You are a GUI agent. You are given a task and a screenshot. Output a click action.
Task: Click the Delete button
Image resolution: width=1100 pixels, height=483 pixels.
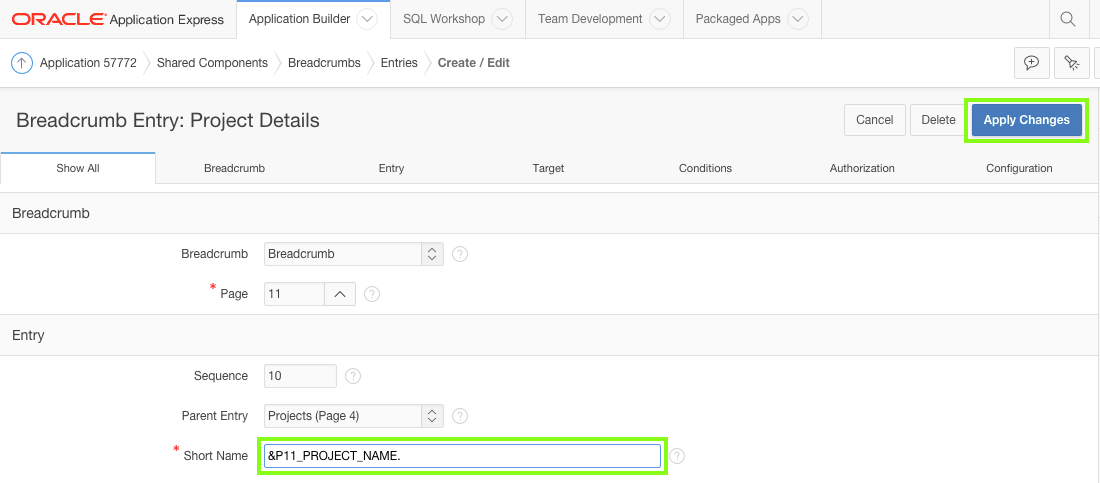click(x=939, y=120)
